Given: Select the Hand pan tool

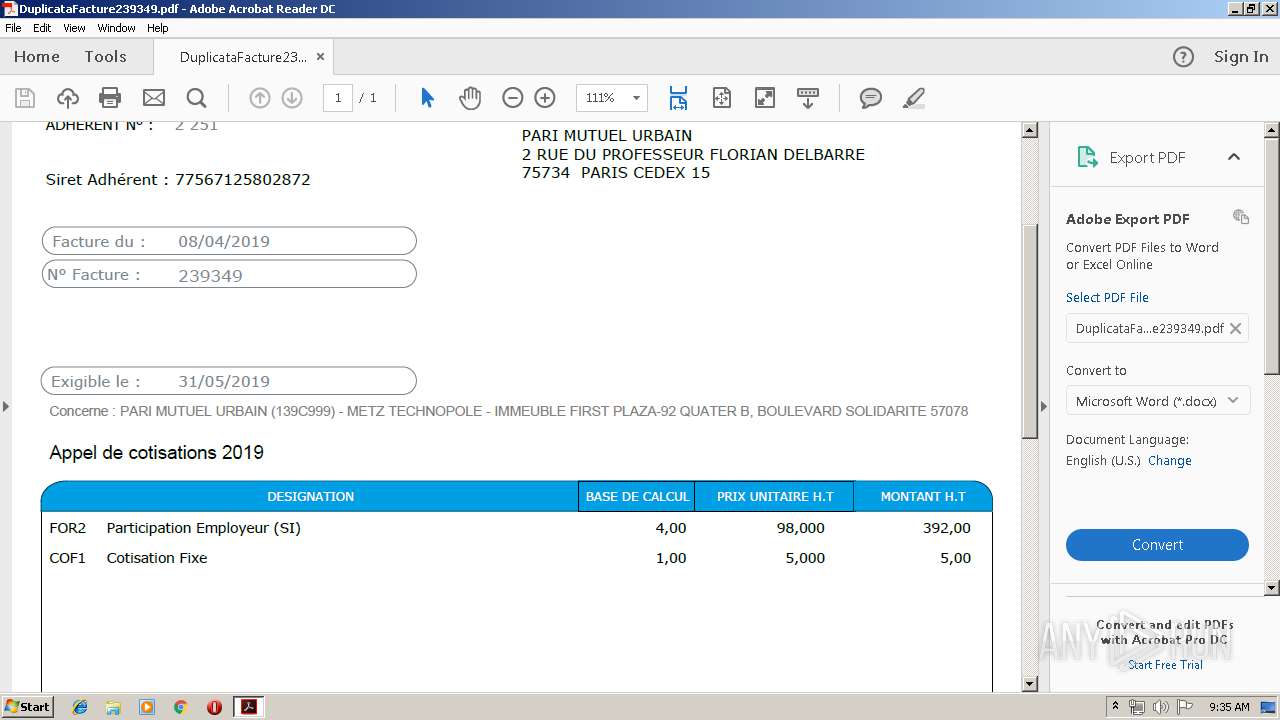Looking at the screenshot, I should click(x=470, y=98).
